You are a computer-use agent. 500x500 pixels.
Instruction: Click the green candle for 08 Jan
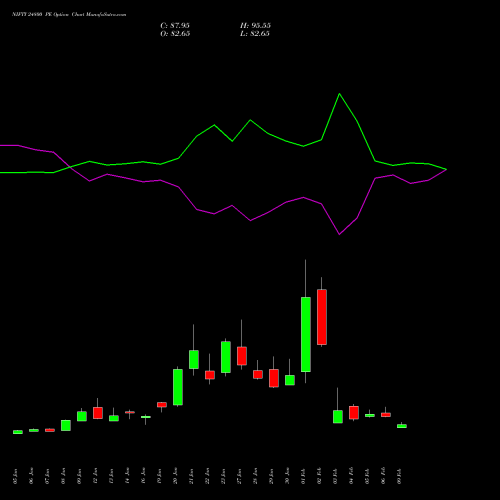tap(66, 426)
